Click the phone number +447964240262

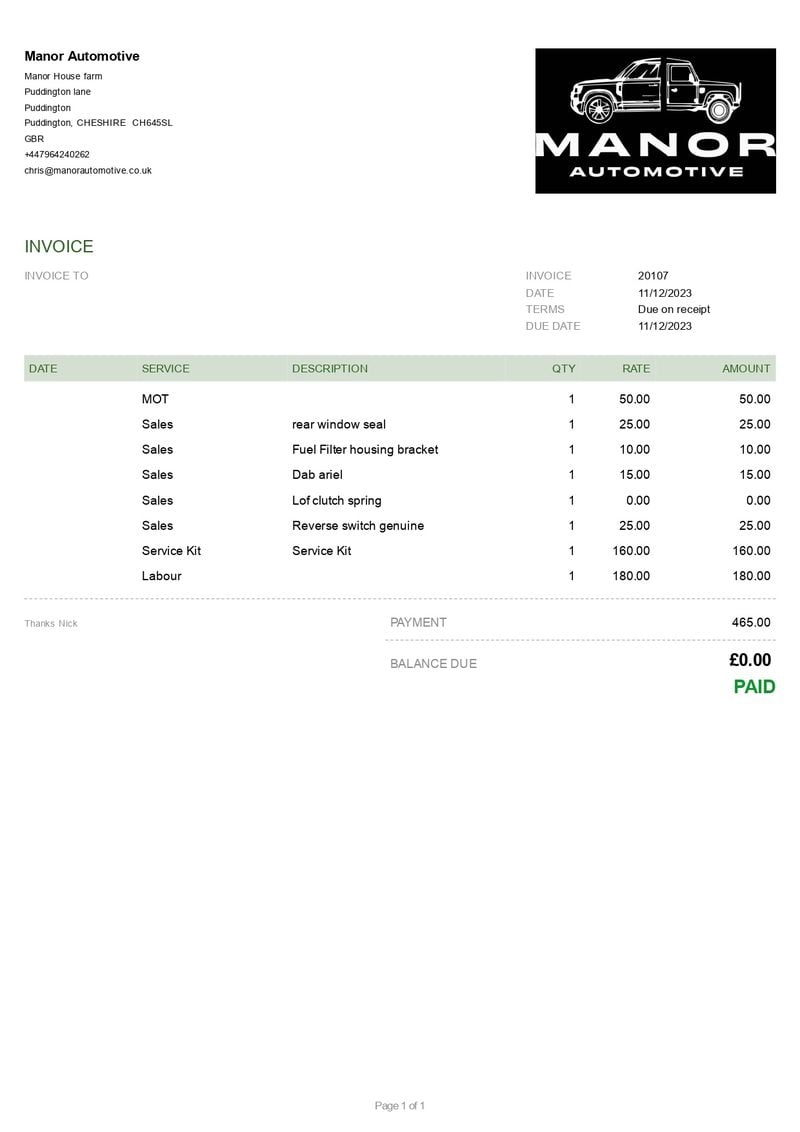point(57,154)
